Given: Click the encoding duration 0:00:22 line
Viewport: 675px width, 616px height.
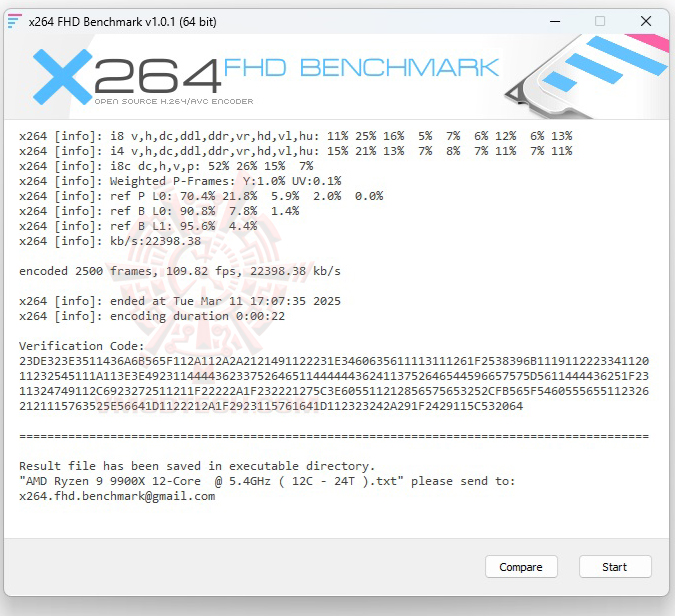Looking at the screenshot, I should click(x=152, y=316).
